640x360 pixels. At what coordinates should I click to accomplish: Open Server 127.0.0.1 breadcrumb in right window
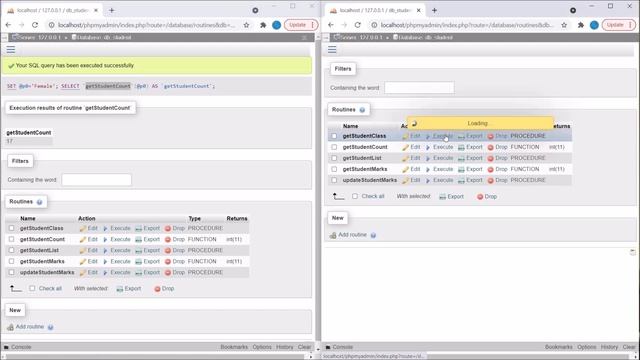(358, 38)
